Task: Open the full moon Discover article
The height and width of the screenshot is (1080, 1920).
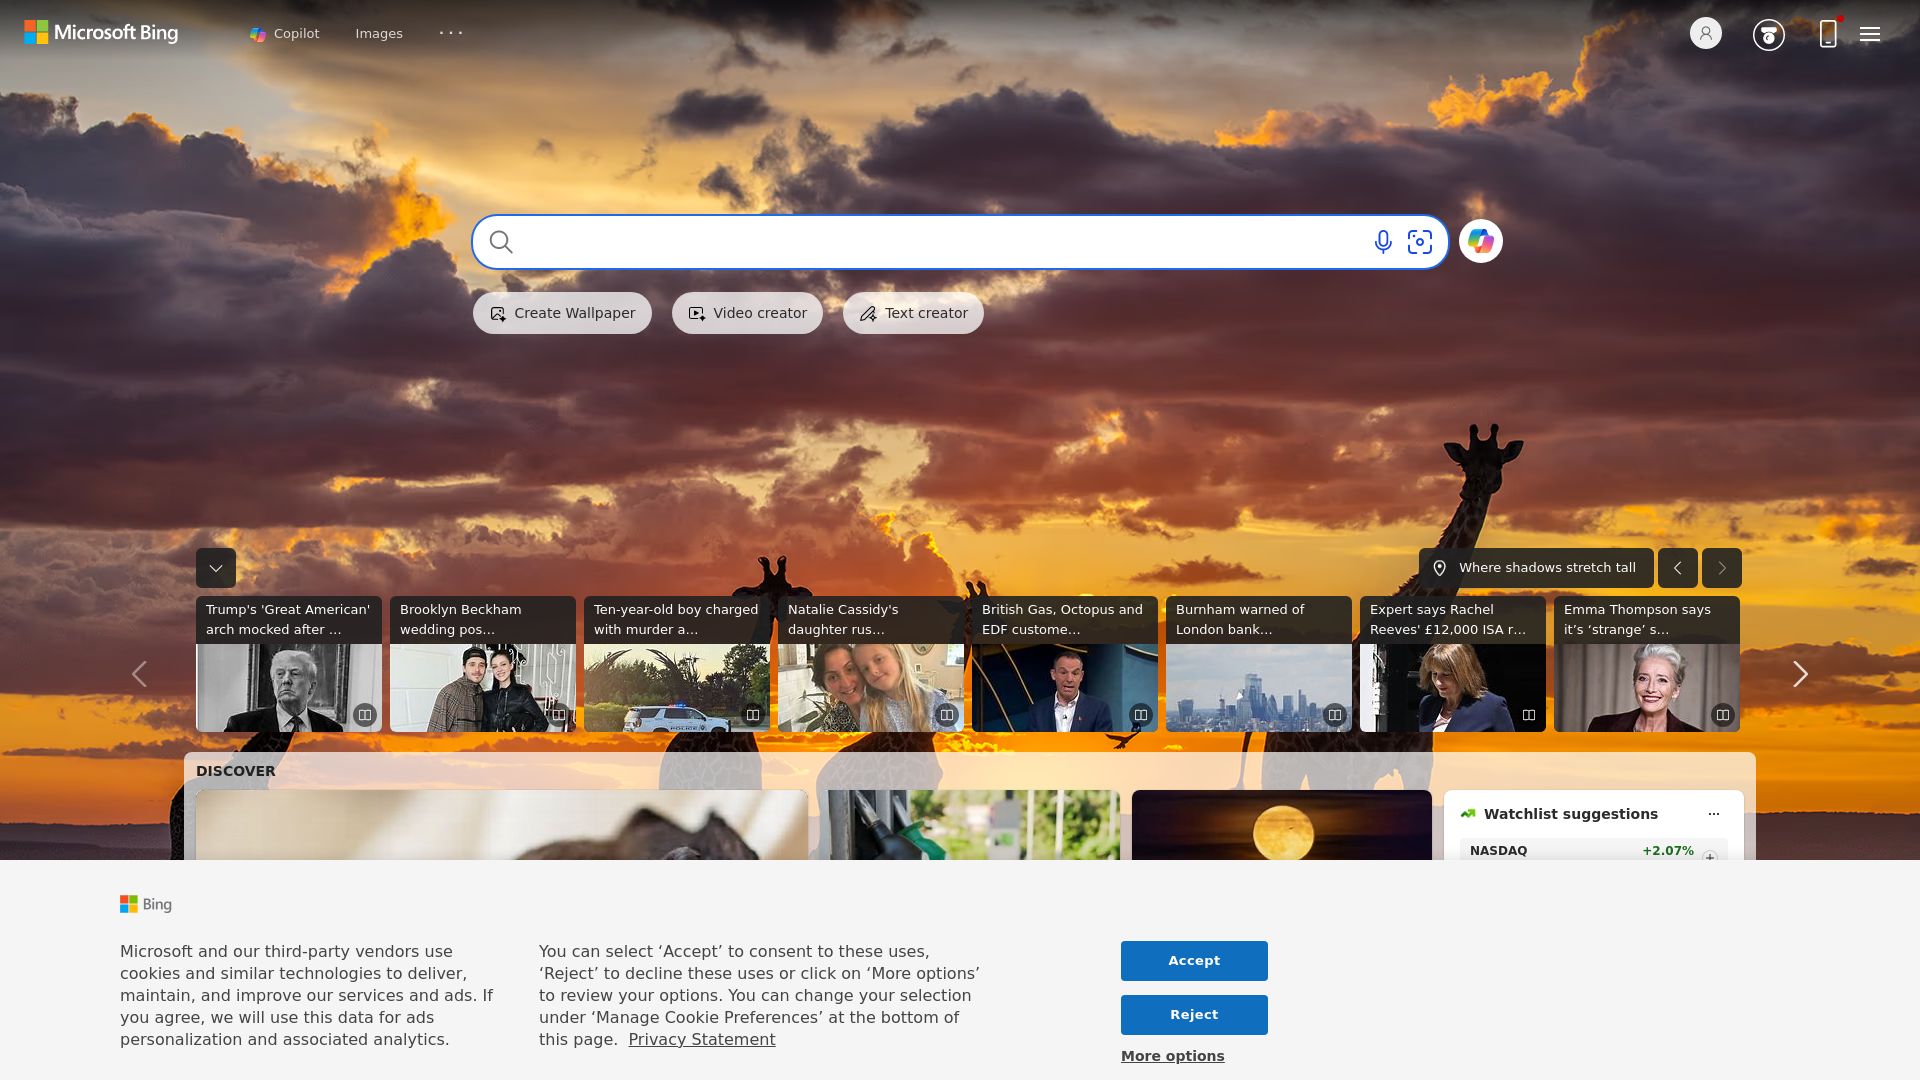Action: [1282, 825]
